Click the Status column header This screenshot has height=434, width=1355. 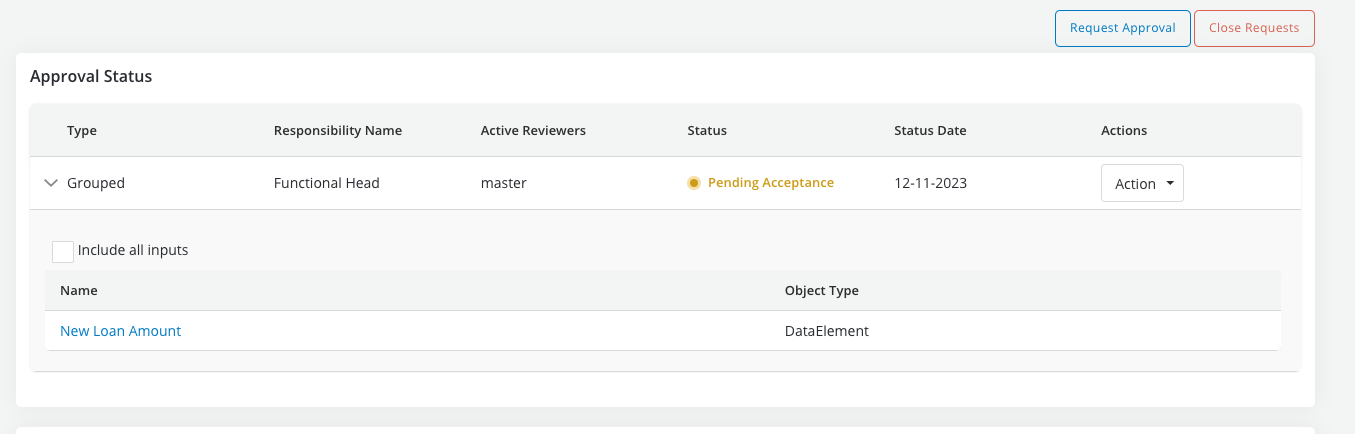pos(707,131)
